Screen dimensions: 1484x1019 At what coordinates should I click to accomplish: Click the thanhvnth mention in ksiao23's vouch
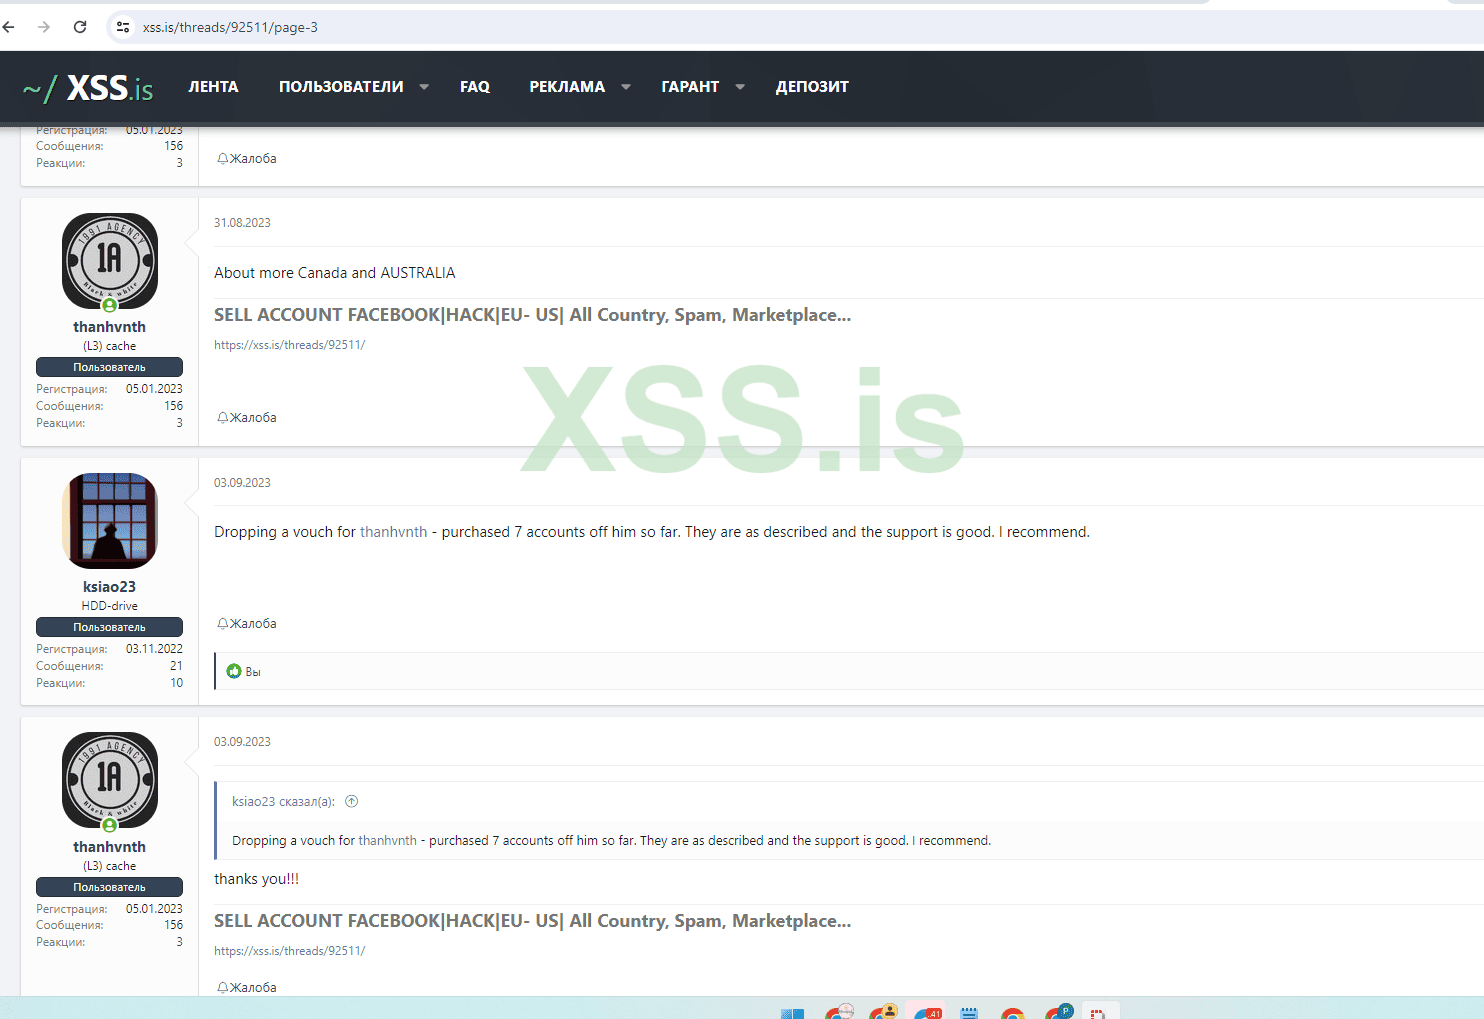[x=394, y=532]
